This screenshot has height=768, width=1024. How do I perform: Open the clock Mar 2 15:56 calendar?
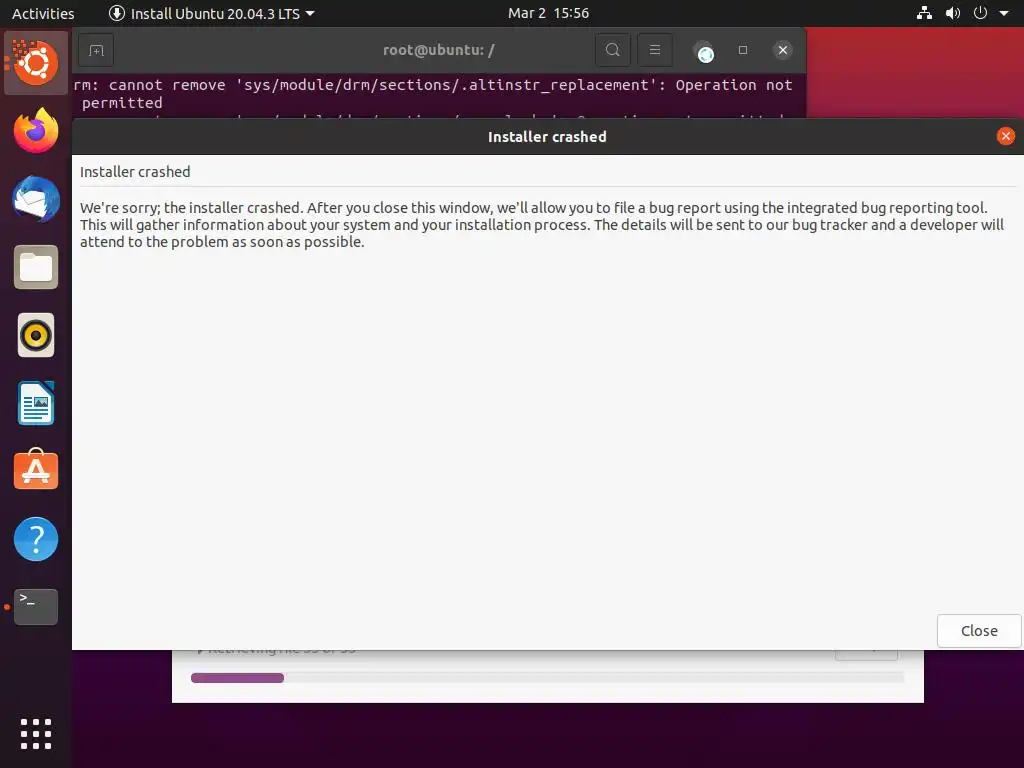click(x=549, y=13)
